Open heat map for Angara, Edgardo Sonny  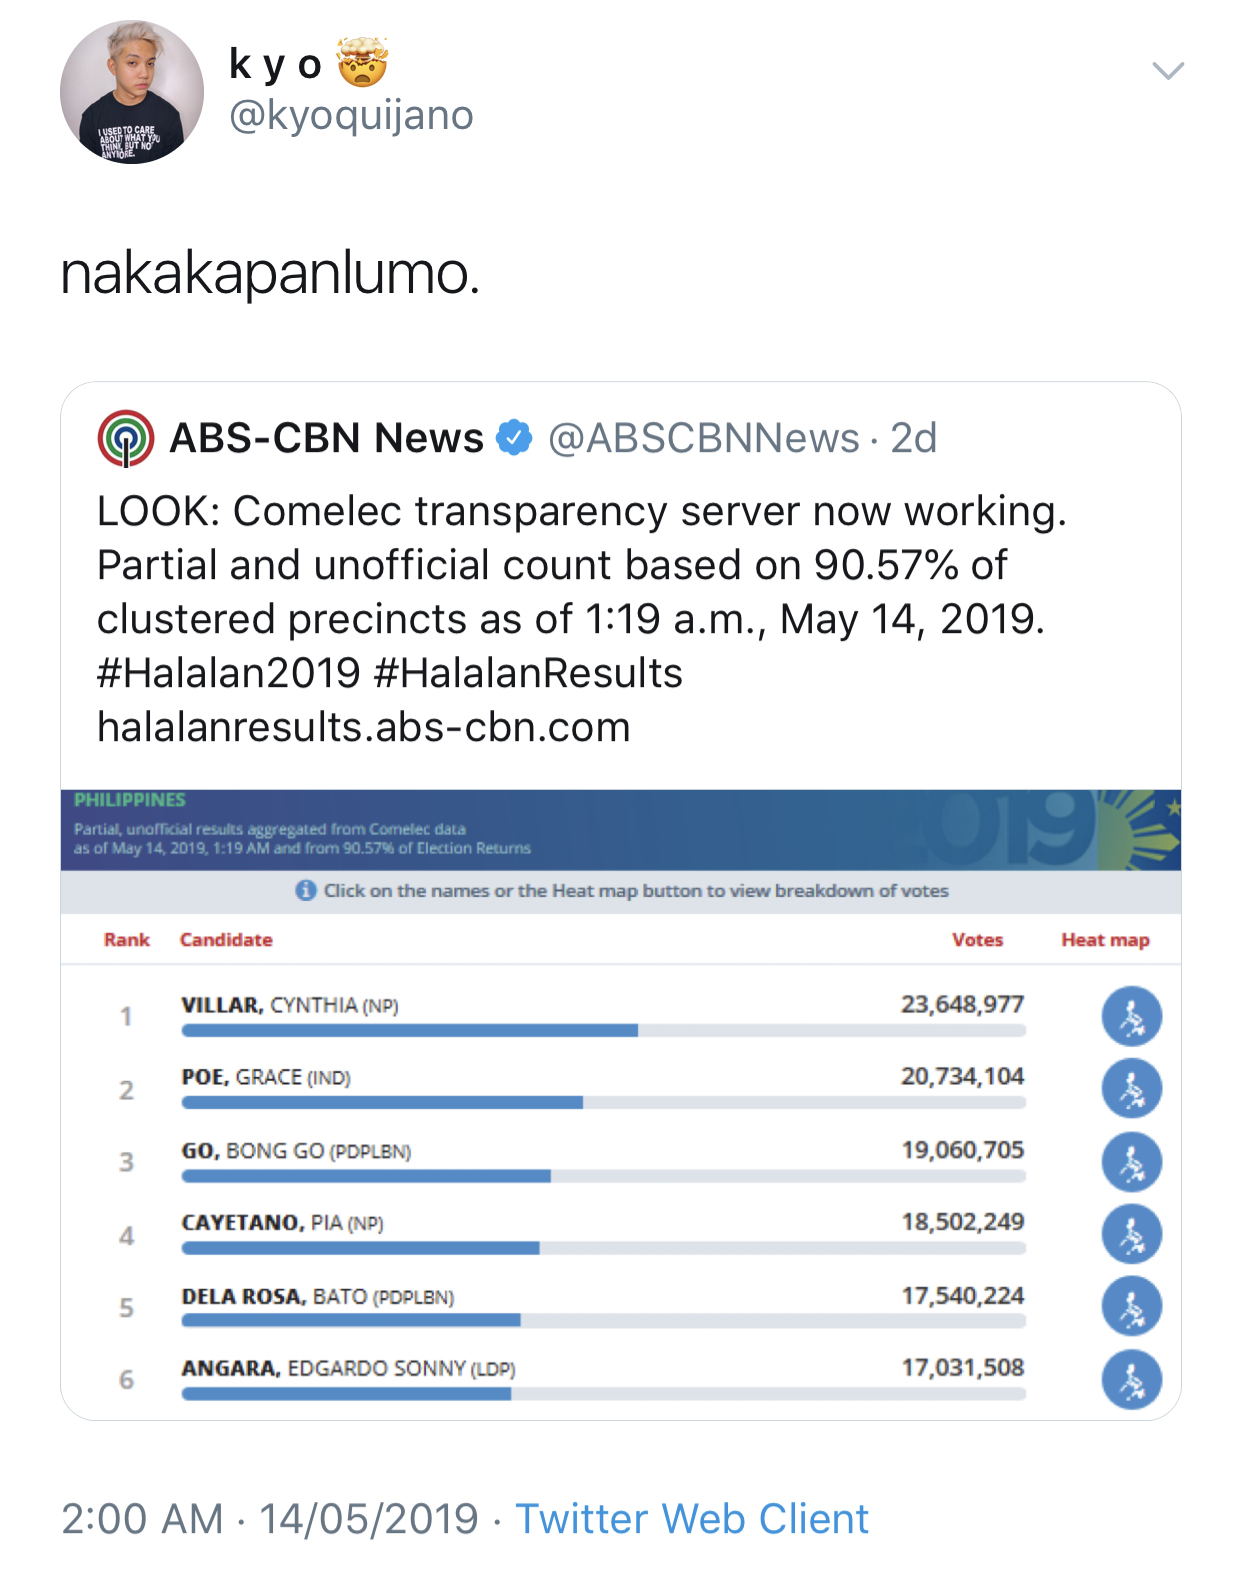[x=1131, y=1380]
